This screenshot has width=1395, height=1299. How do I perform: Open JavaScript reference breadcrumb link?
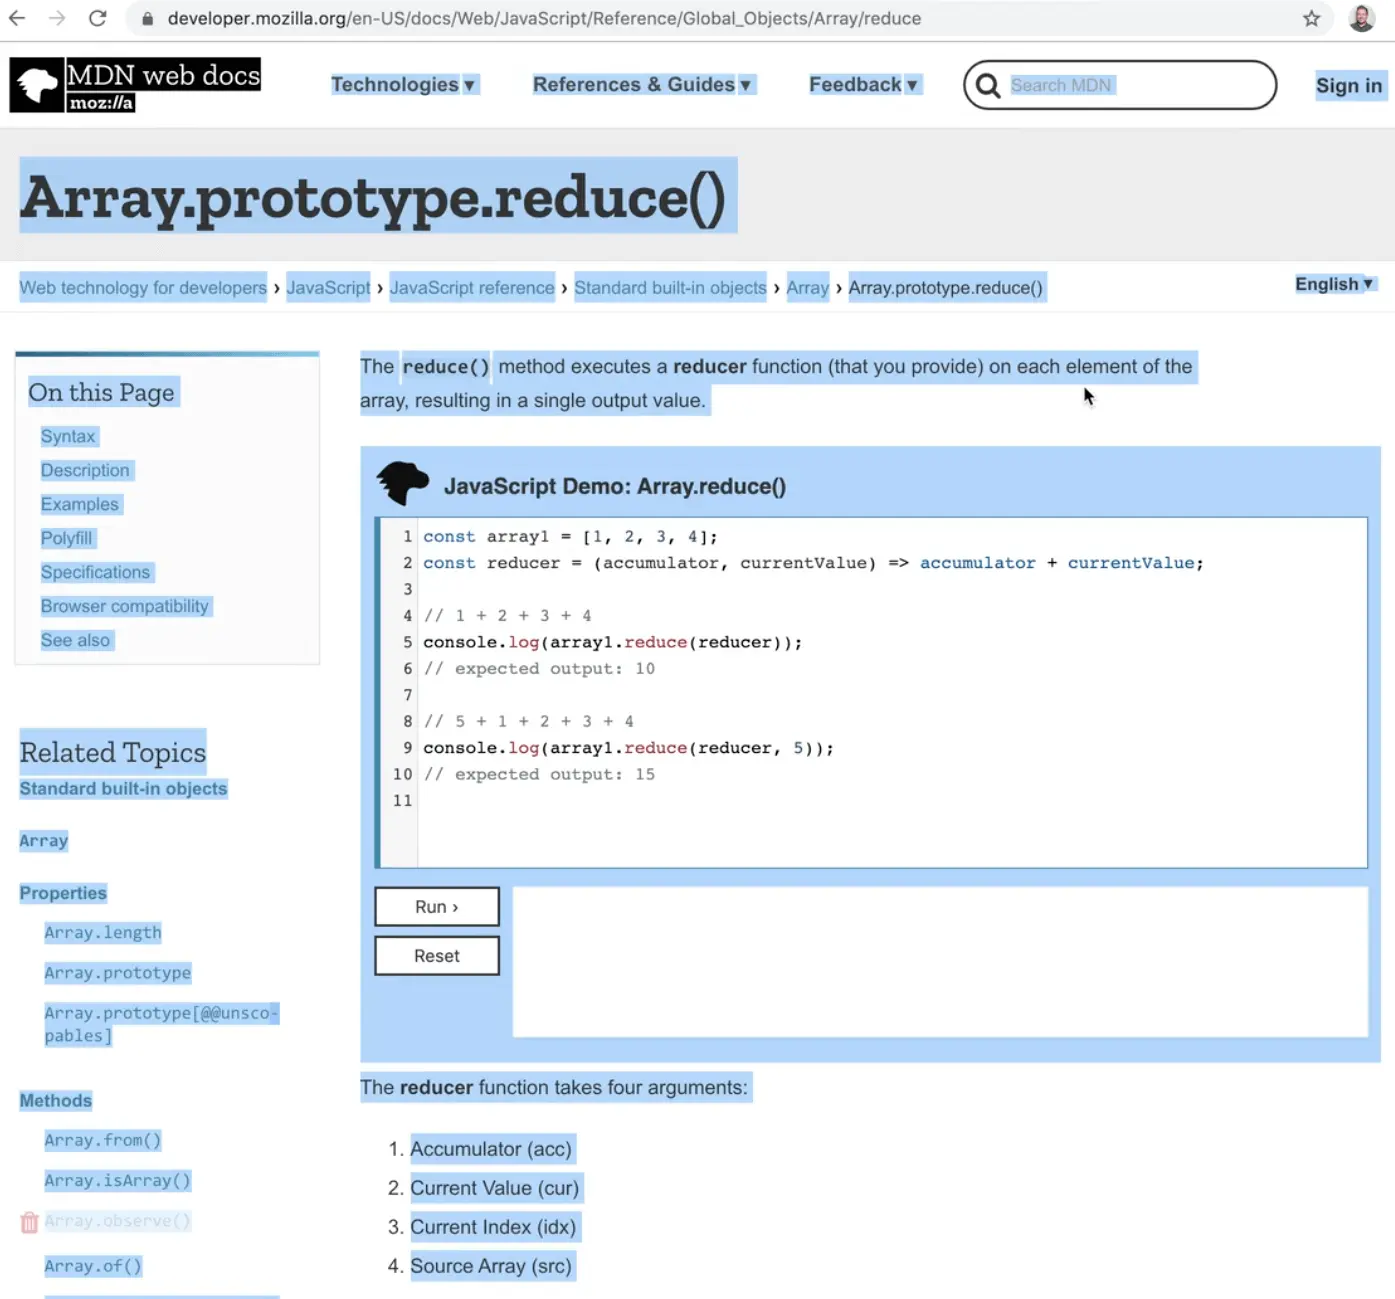(x=472, y=288)
